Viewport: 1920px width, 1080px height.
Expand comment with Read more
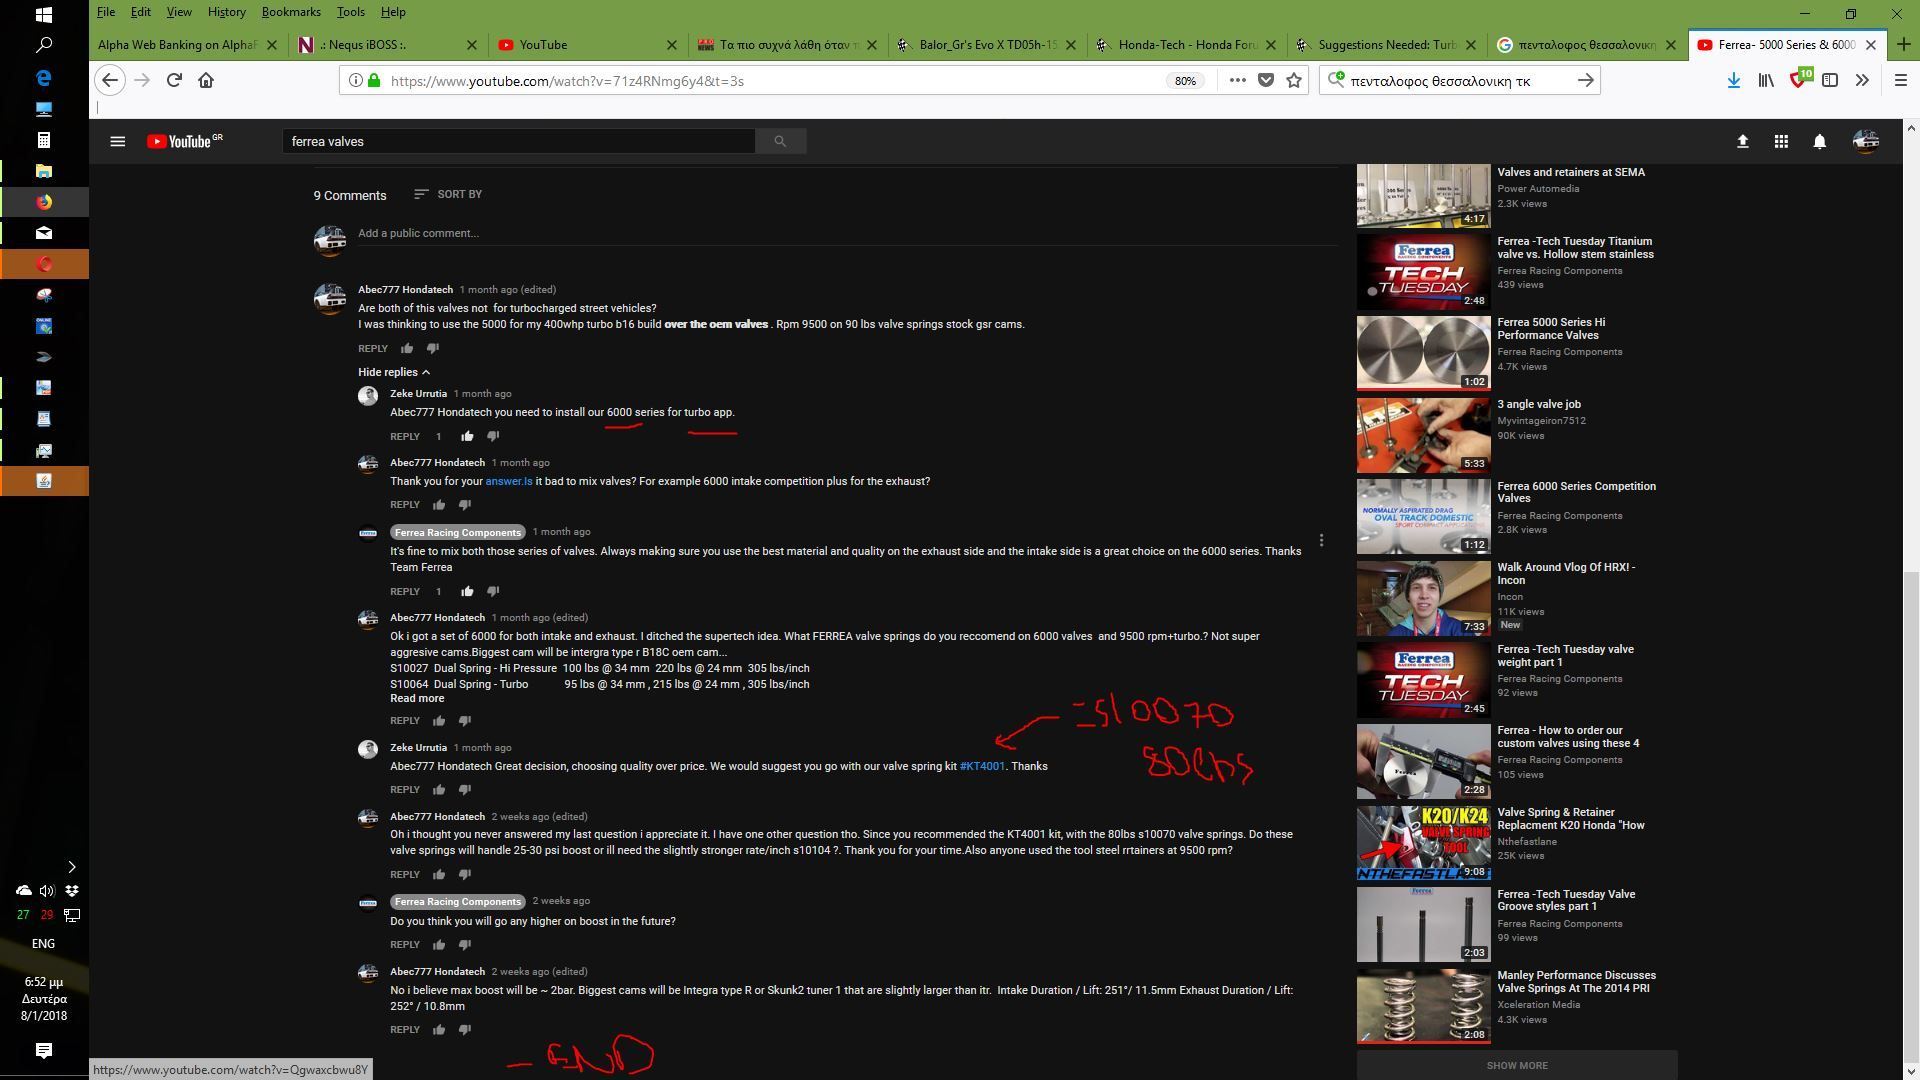417,699
